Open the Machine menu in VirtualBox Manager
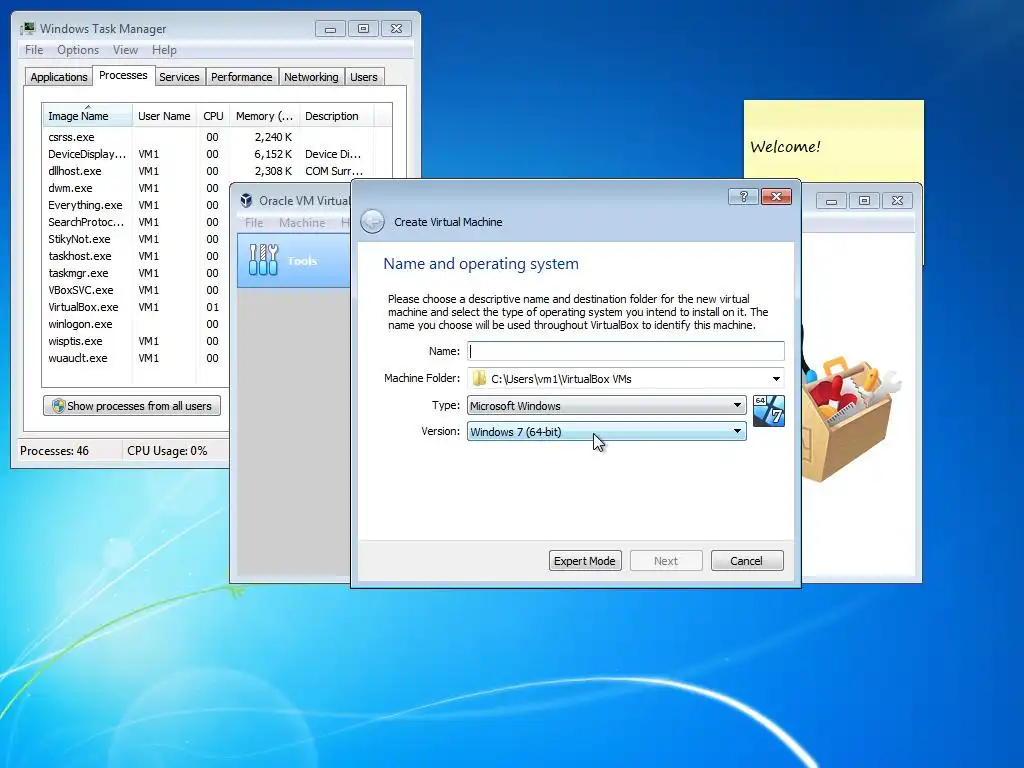The width and height of the screenshot is (1024, 768). point(302,223)
